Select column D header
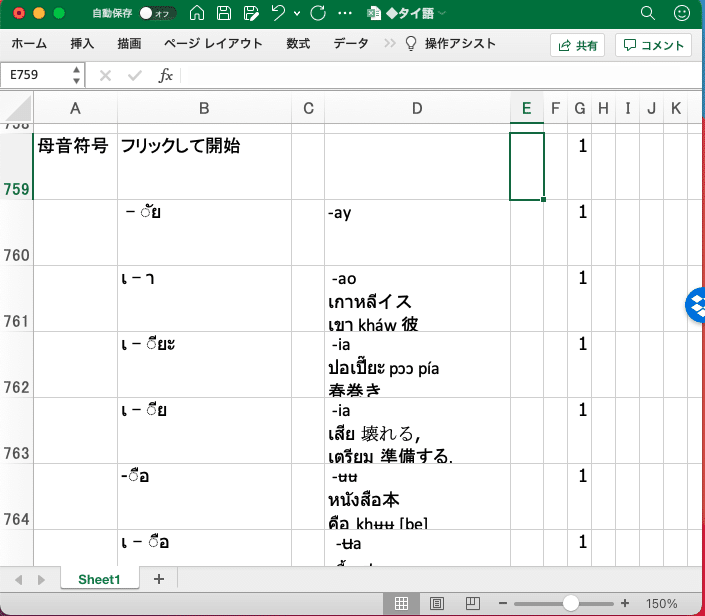Image resolution: width=705 pixels, height=616 pixels. pyautogui.click(x=417, y=108)
